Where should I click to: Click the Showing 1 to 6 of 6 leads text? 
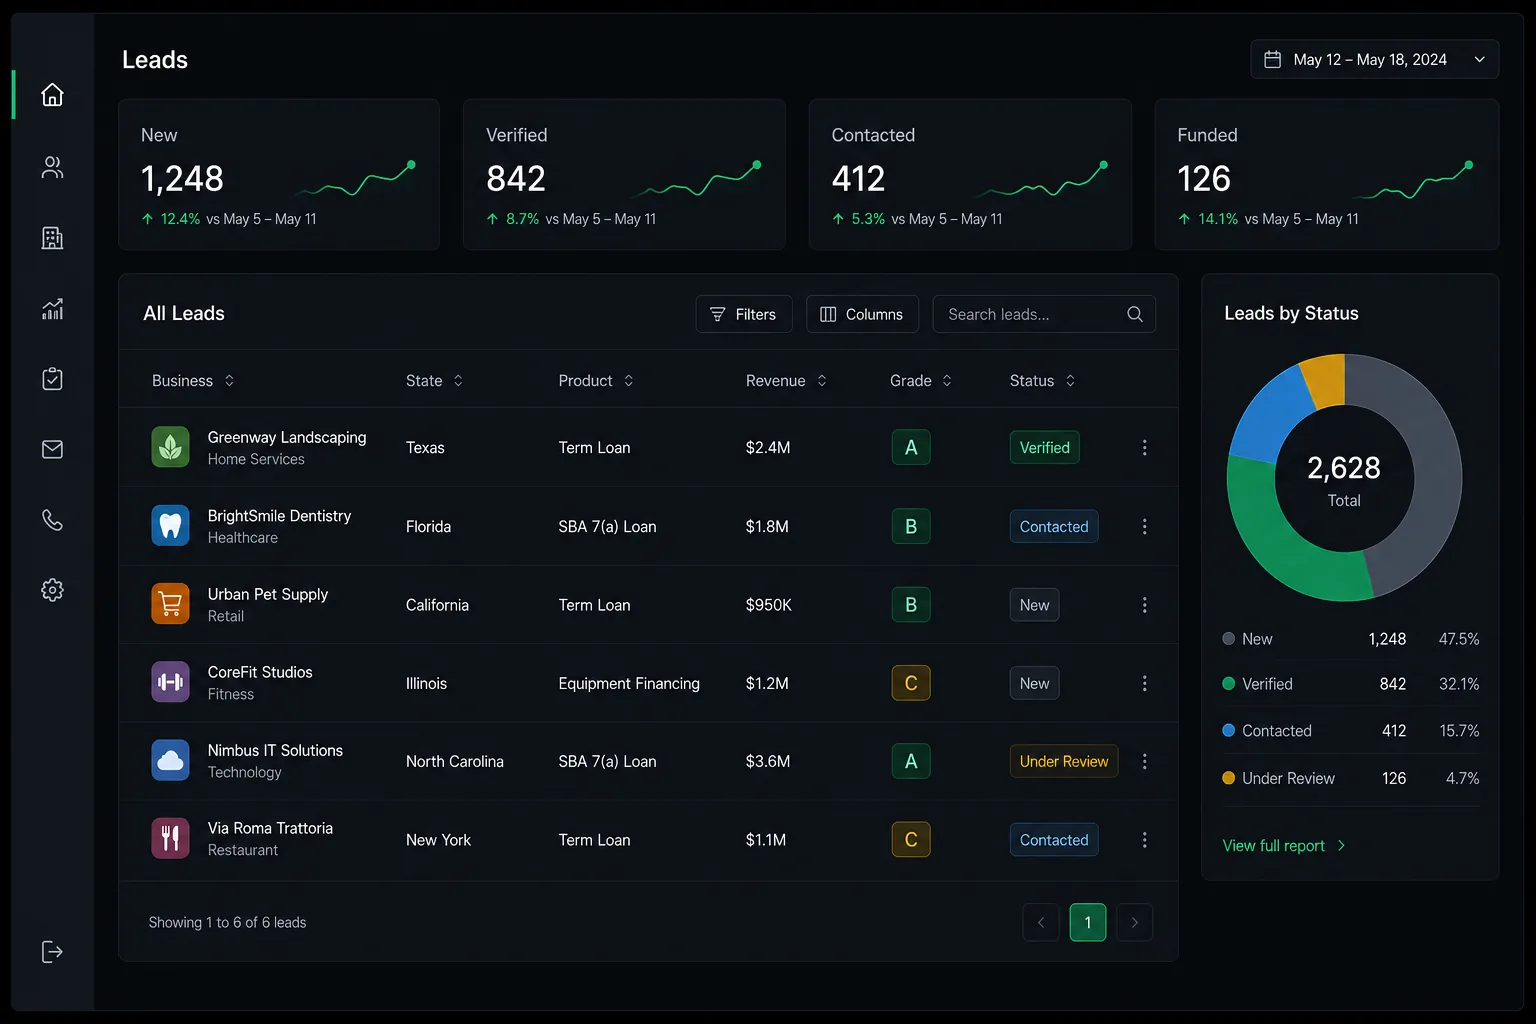(x=228, y=923)
